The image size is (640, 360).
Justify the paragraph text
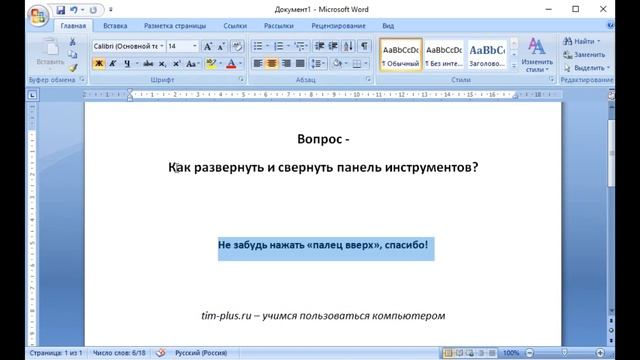(x=300, y=63)
